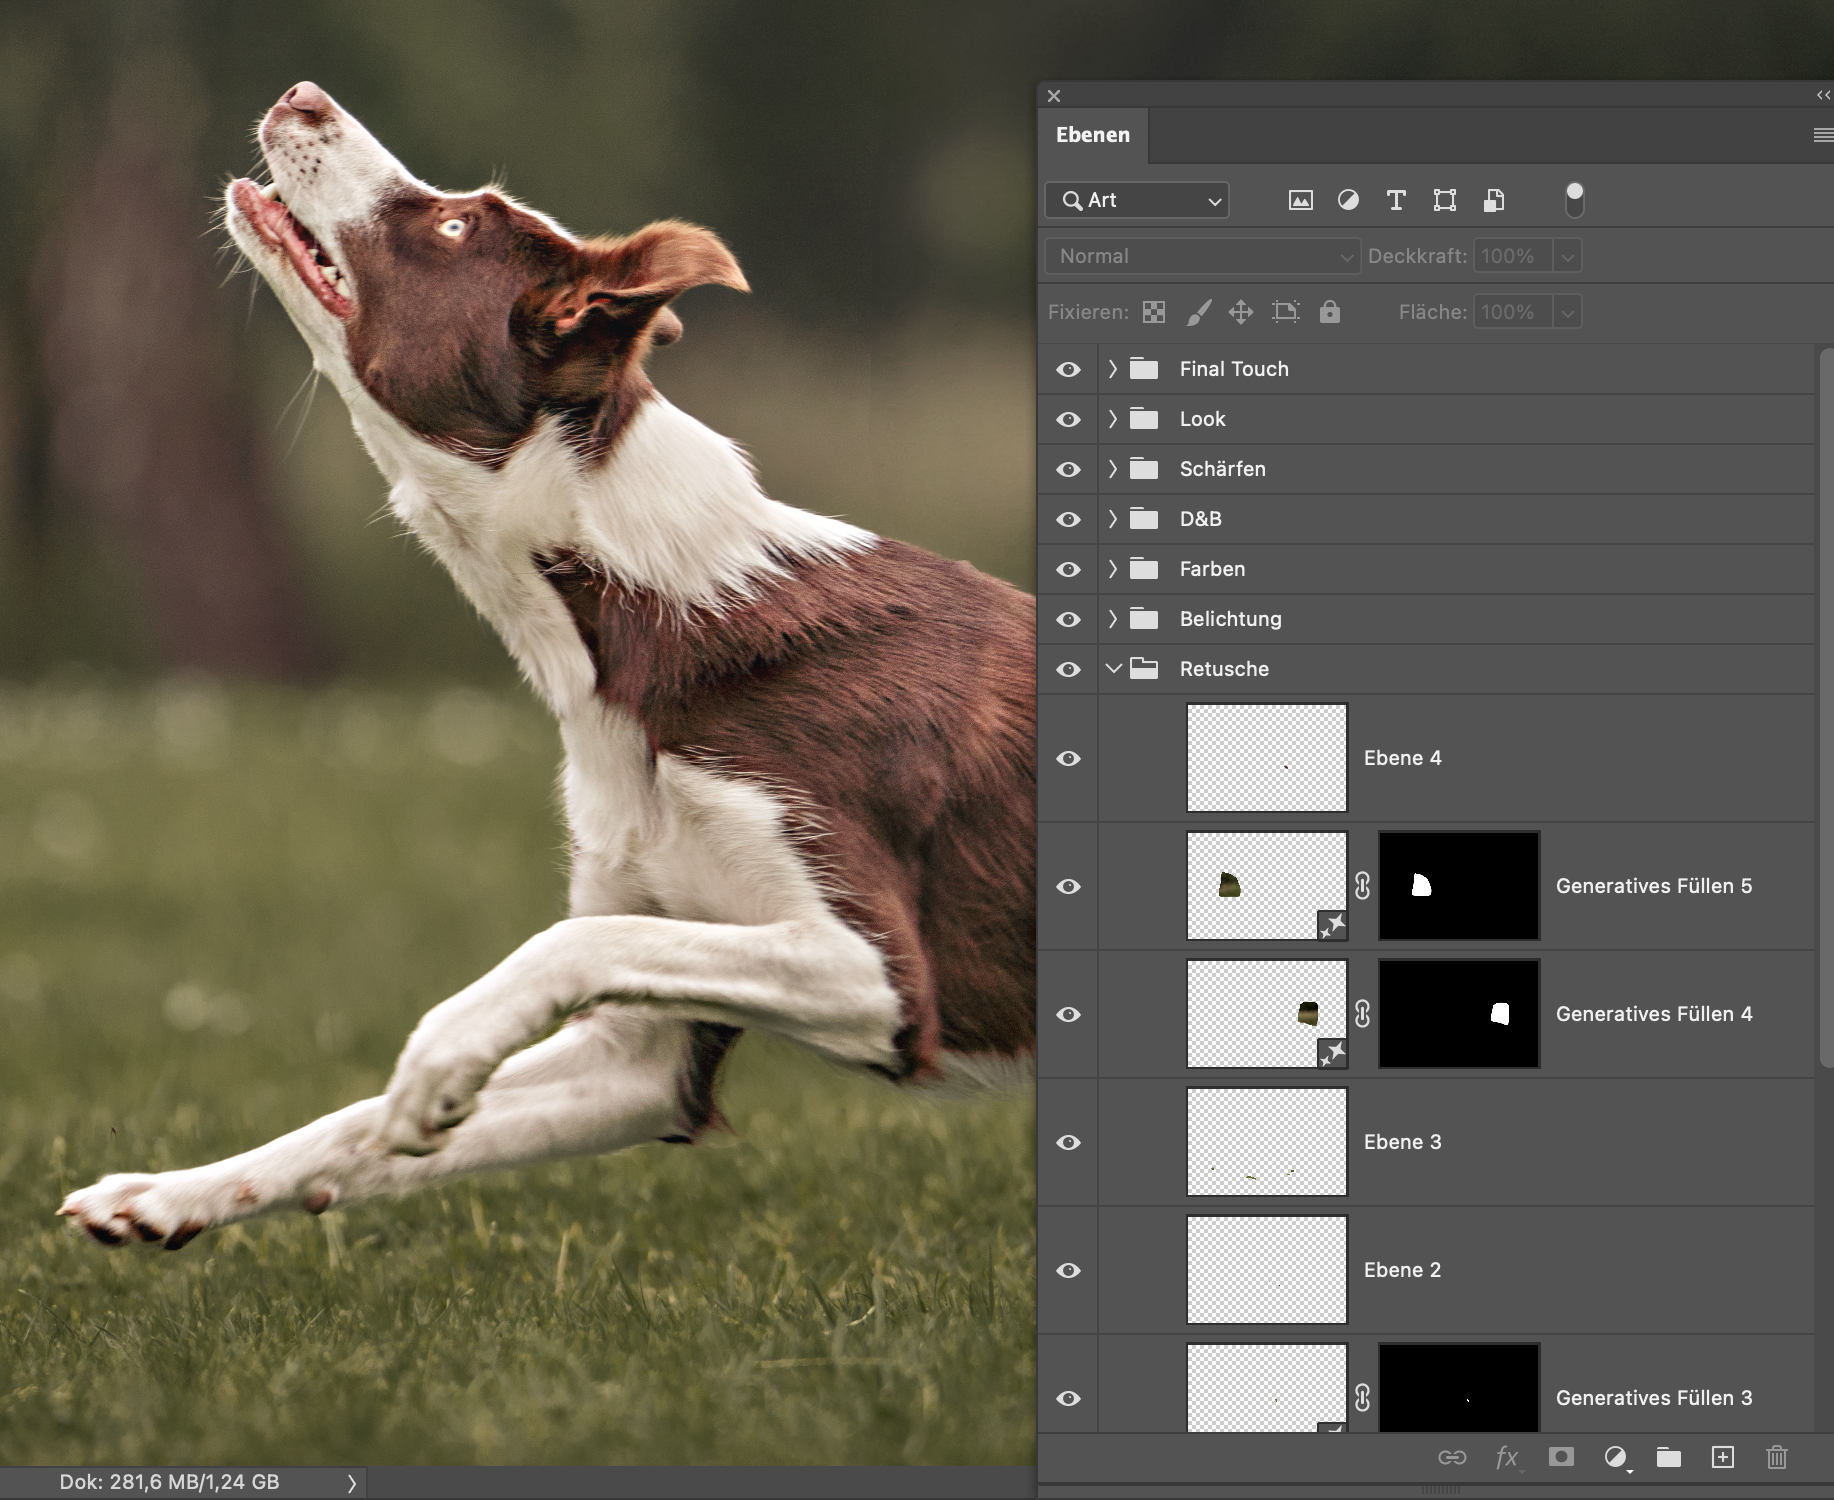This screenshot has height=1500, width=1834.
Task: Open the Deckkraft opacity slider dropdown
Action: click(1567, 256)
